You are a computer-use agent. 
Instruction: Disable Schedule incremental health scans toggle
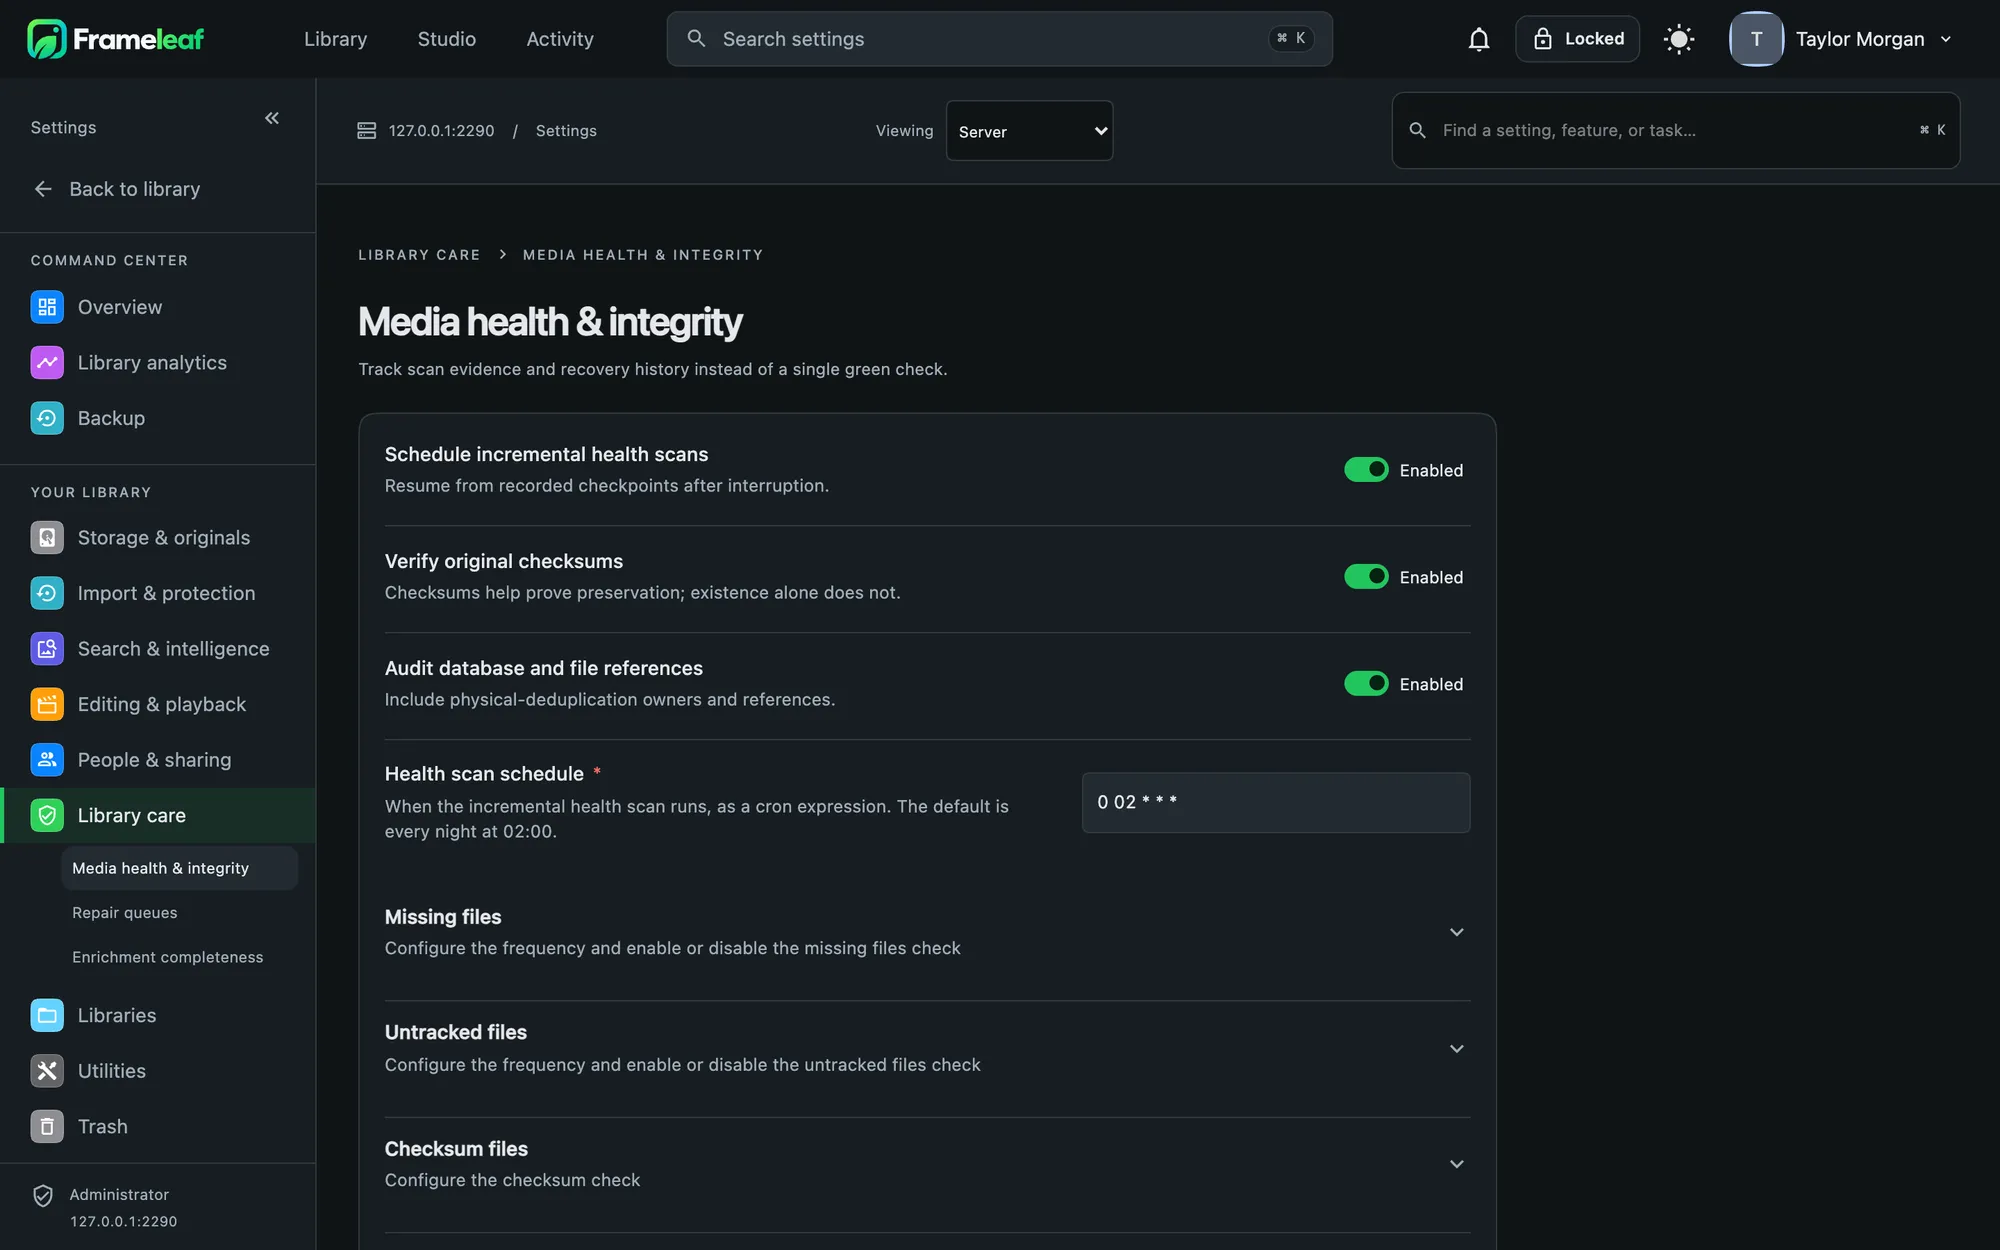[x=1366, y=470]
